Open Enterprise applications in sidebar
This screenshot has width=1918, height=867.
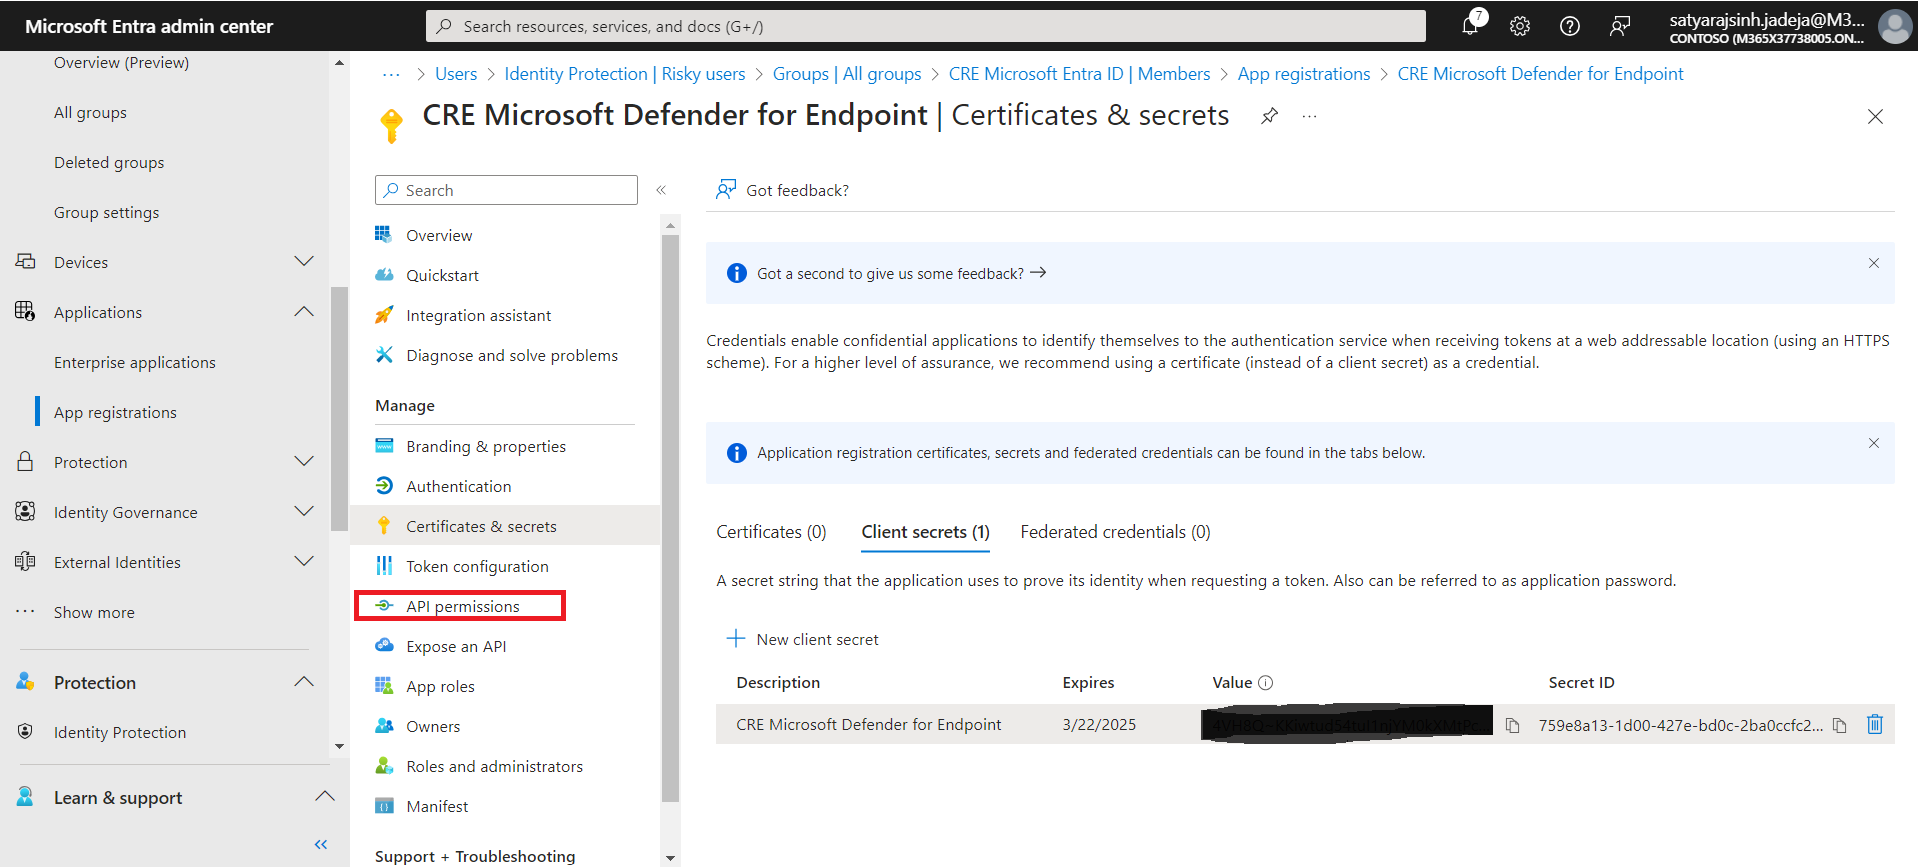coord(135,362)
